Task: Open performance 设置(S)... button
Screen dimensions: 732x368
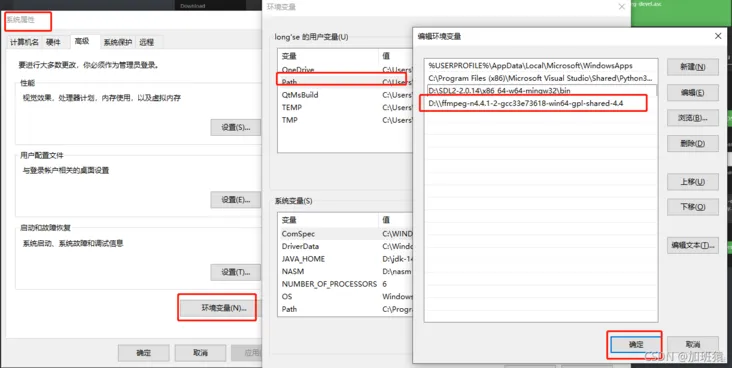Action: coord(235,127)
